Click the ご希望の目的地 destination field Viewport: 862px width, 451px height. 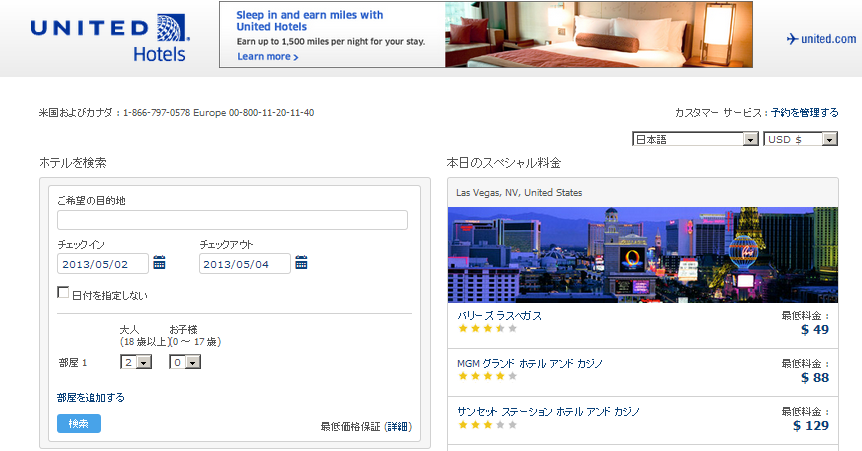tap(233, 220)
